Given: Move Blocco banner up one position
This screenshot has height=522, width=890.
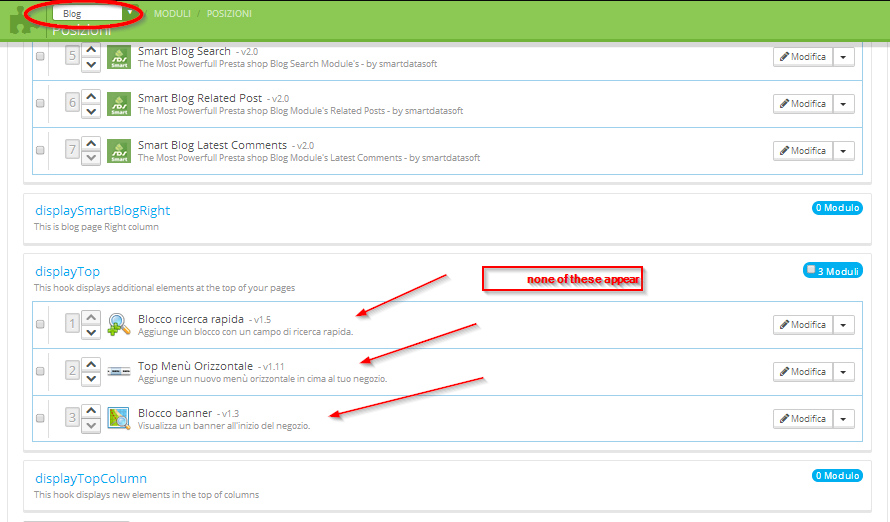Looking at the screenshot, I should coord(91,411).
